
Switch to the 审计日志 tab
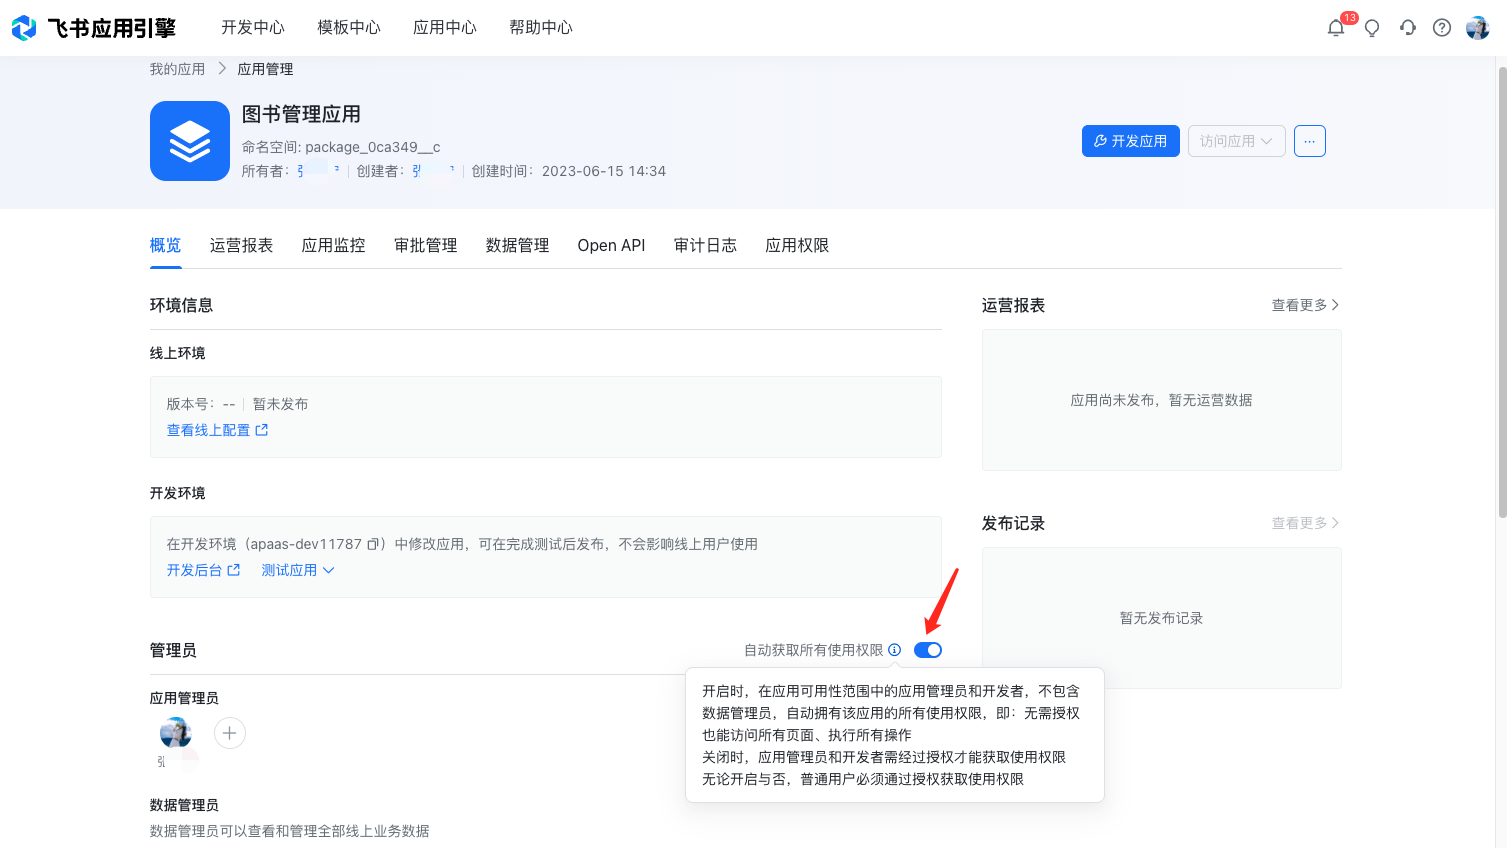coord(705,245)
